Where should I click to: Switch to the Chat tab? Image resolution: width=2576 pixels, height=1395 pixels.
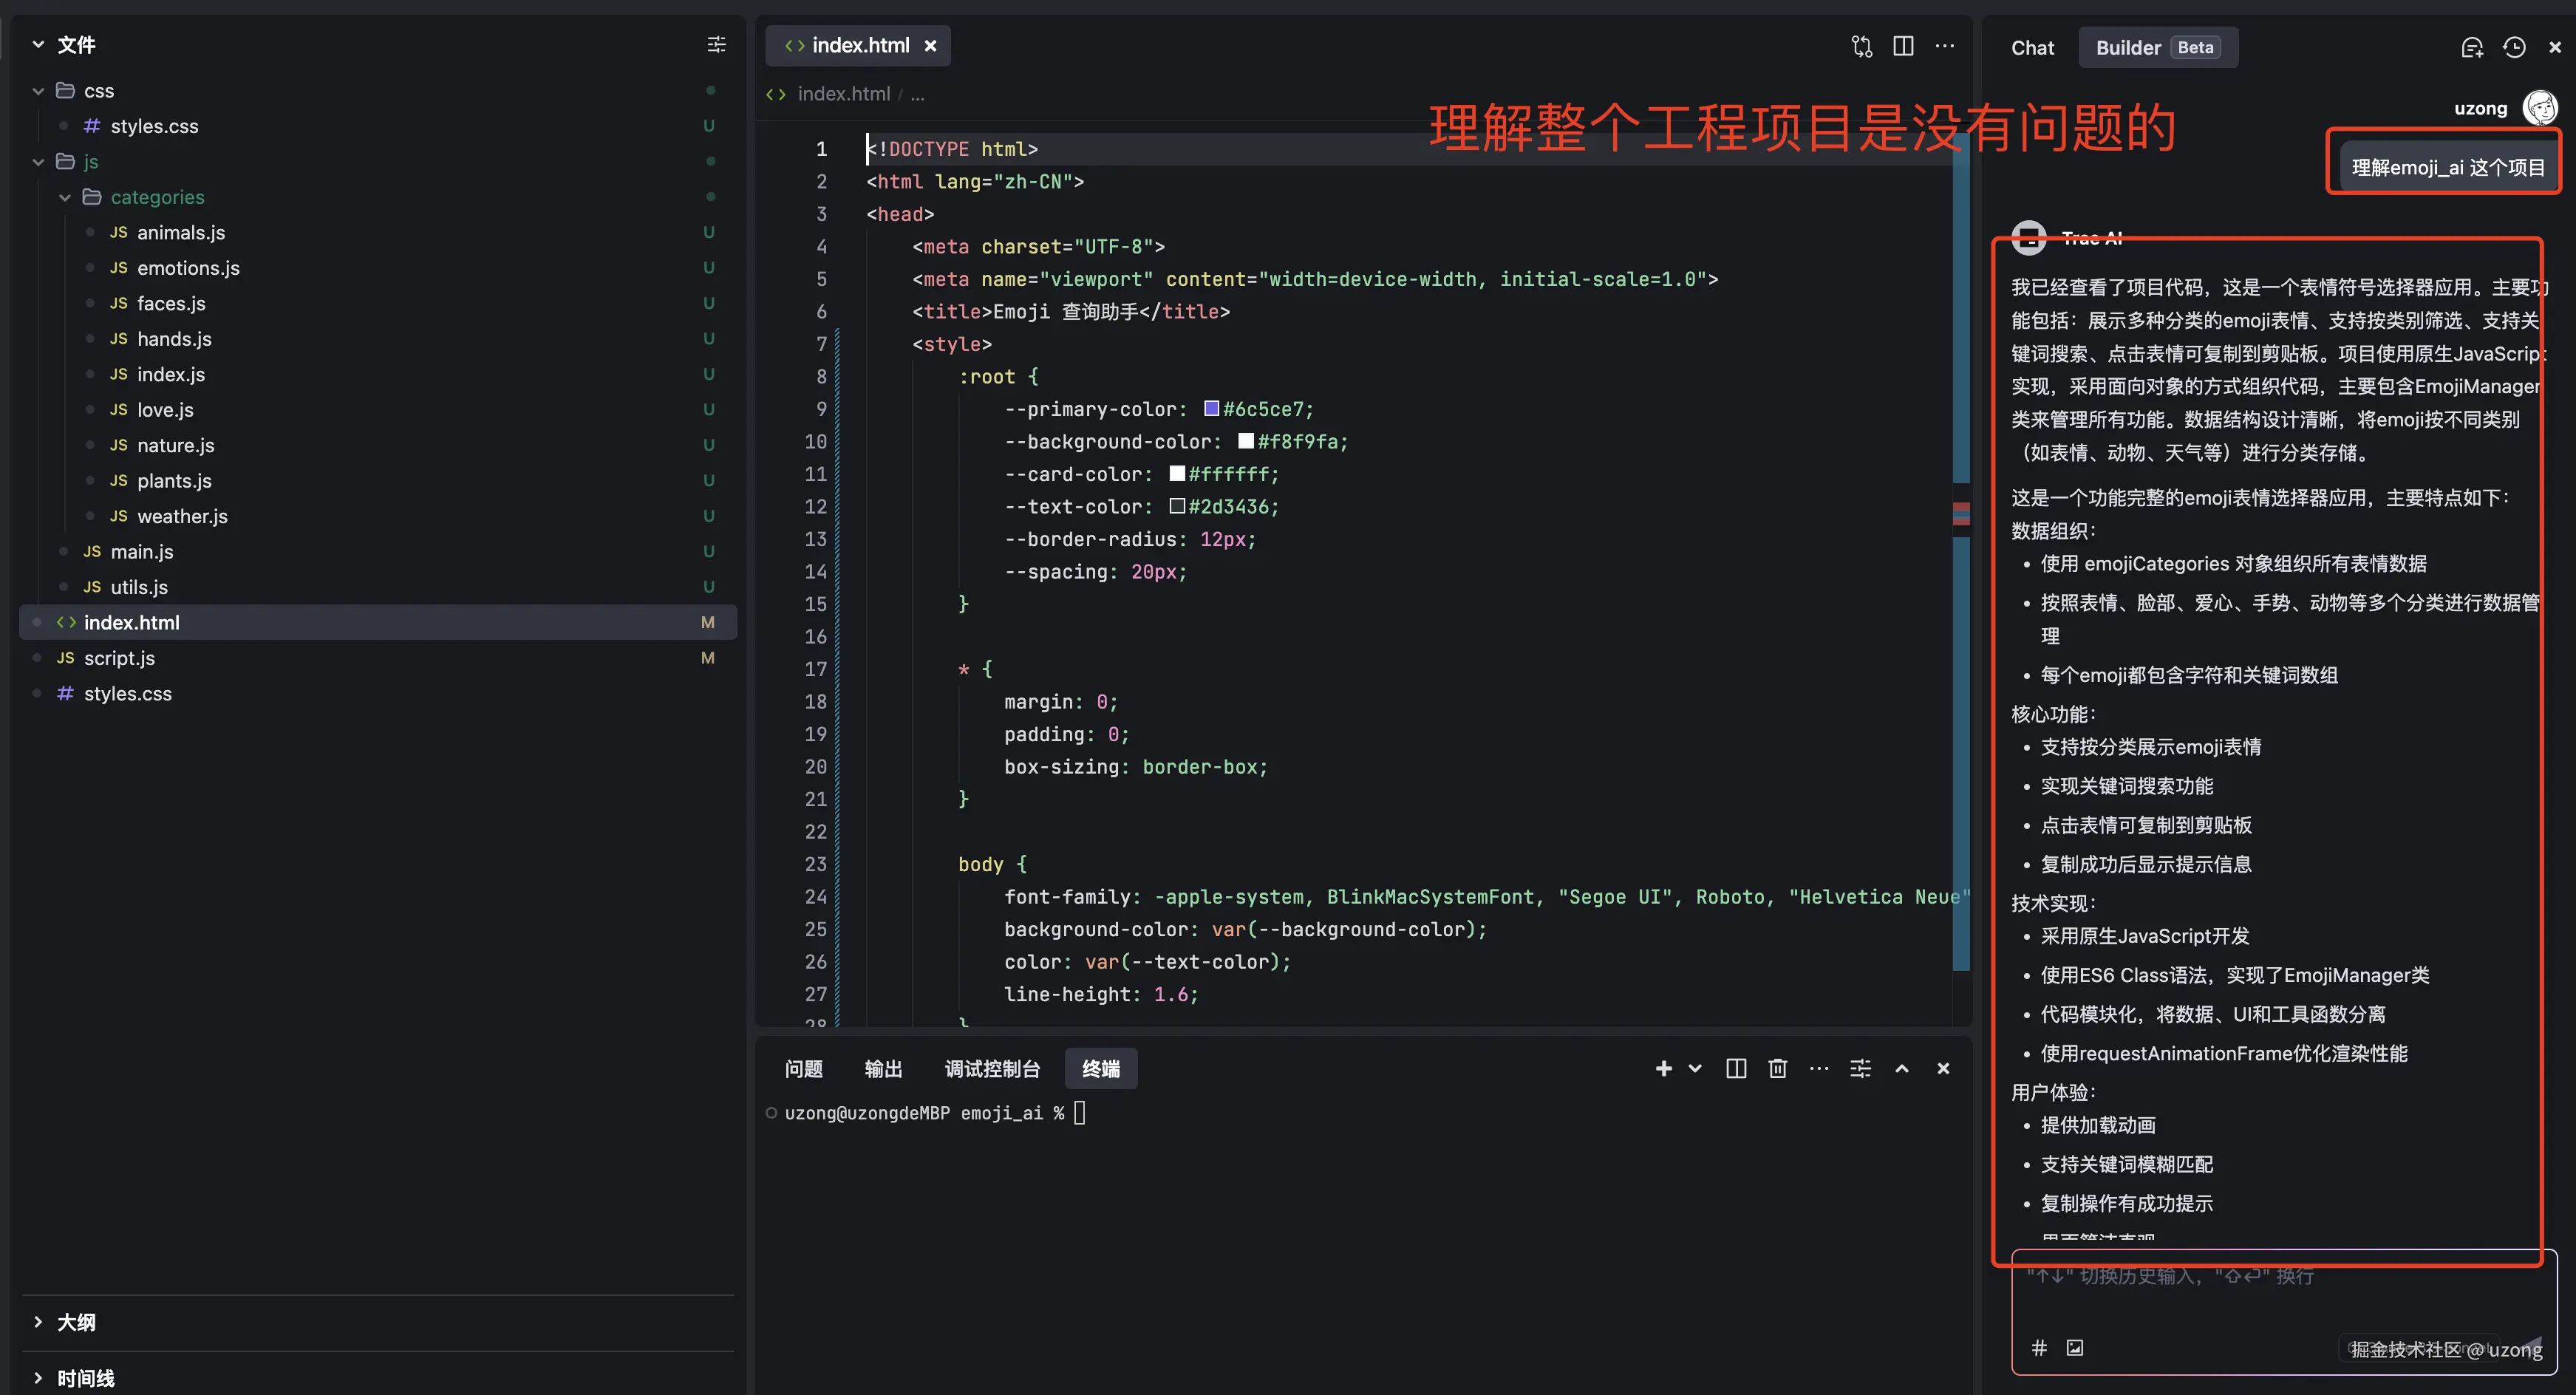2032,48
